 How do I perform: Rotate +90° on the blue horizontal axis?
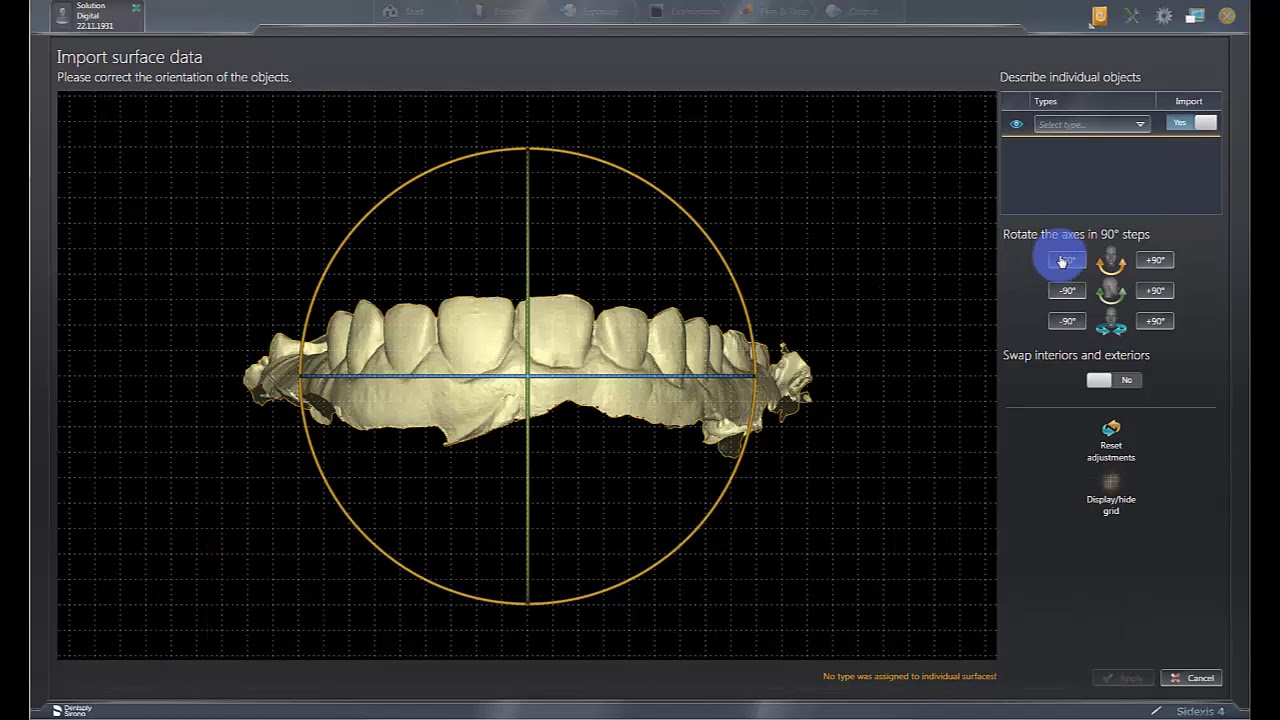point(1155,321)
